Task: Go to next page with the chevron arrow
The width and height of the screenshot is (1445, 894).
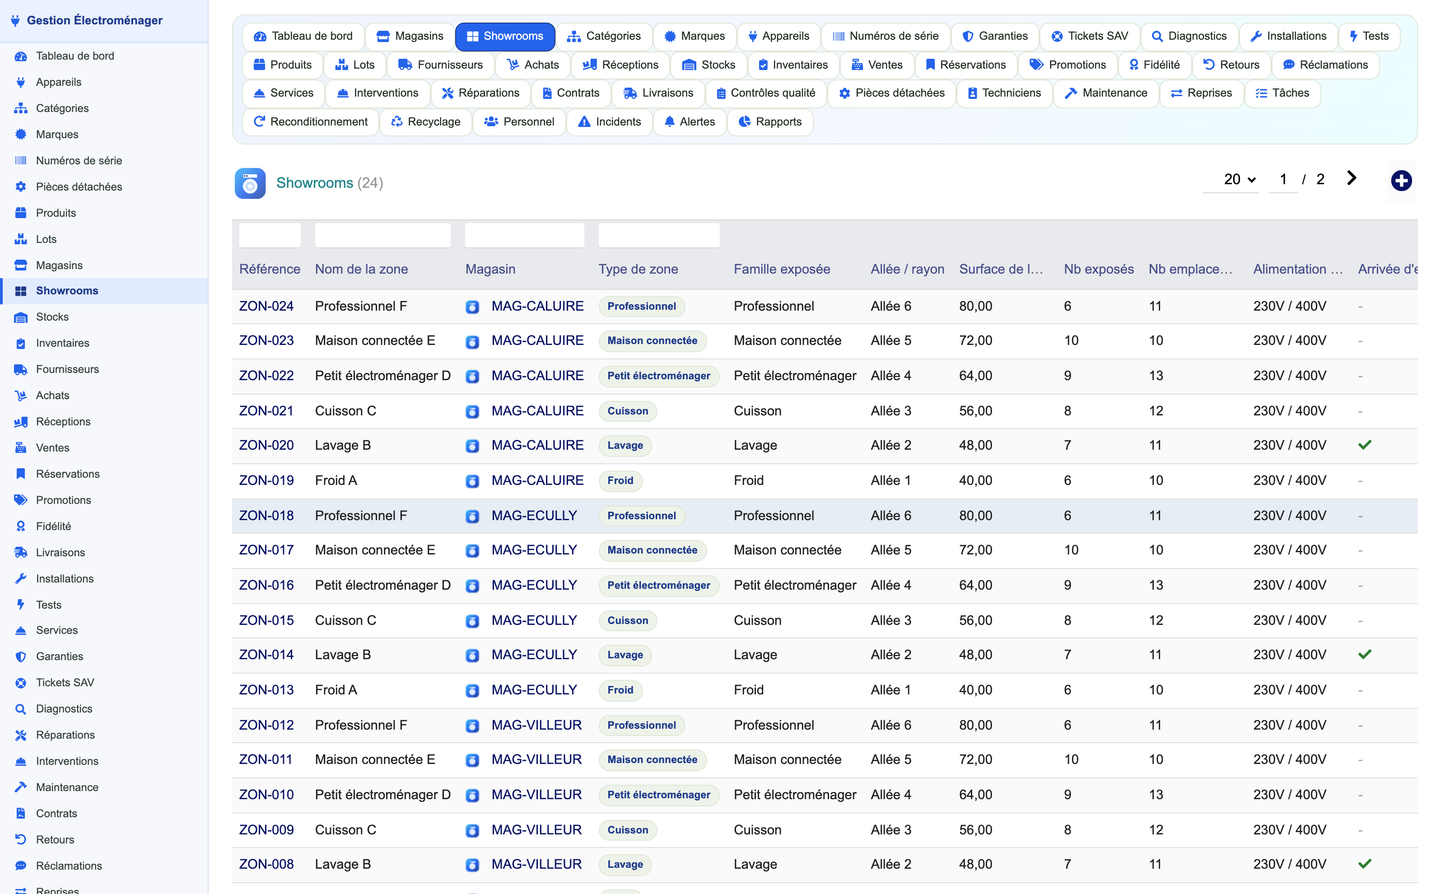Action: pyautogui.click(x=1351, y=178)
